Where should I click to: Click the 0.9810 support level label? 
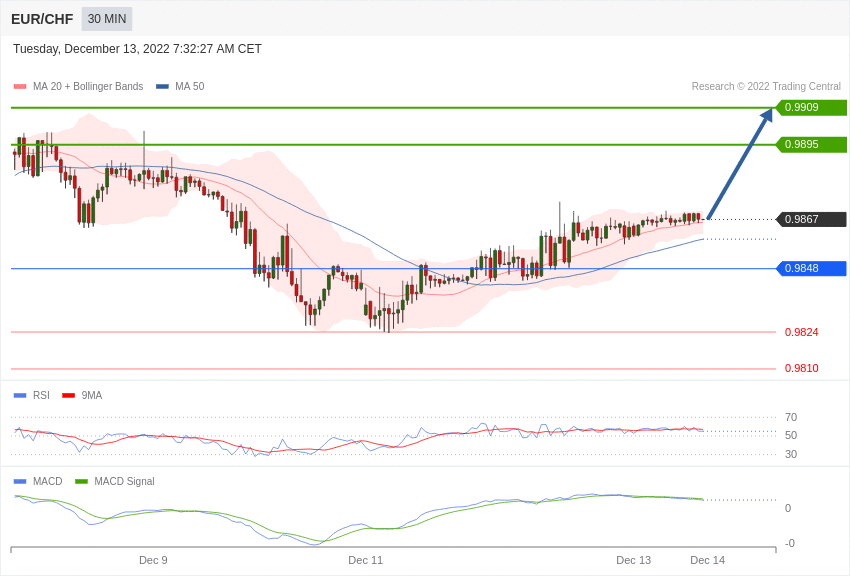tap(802, 368)
